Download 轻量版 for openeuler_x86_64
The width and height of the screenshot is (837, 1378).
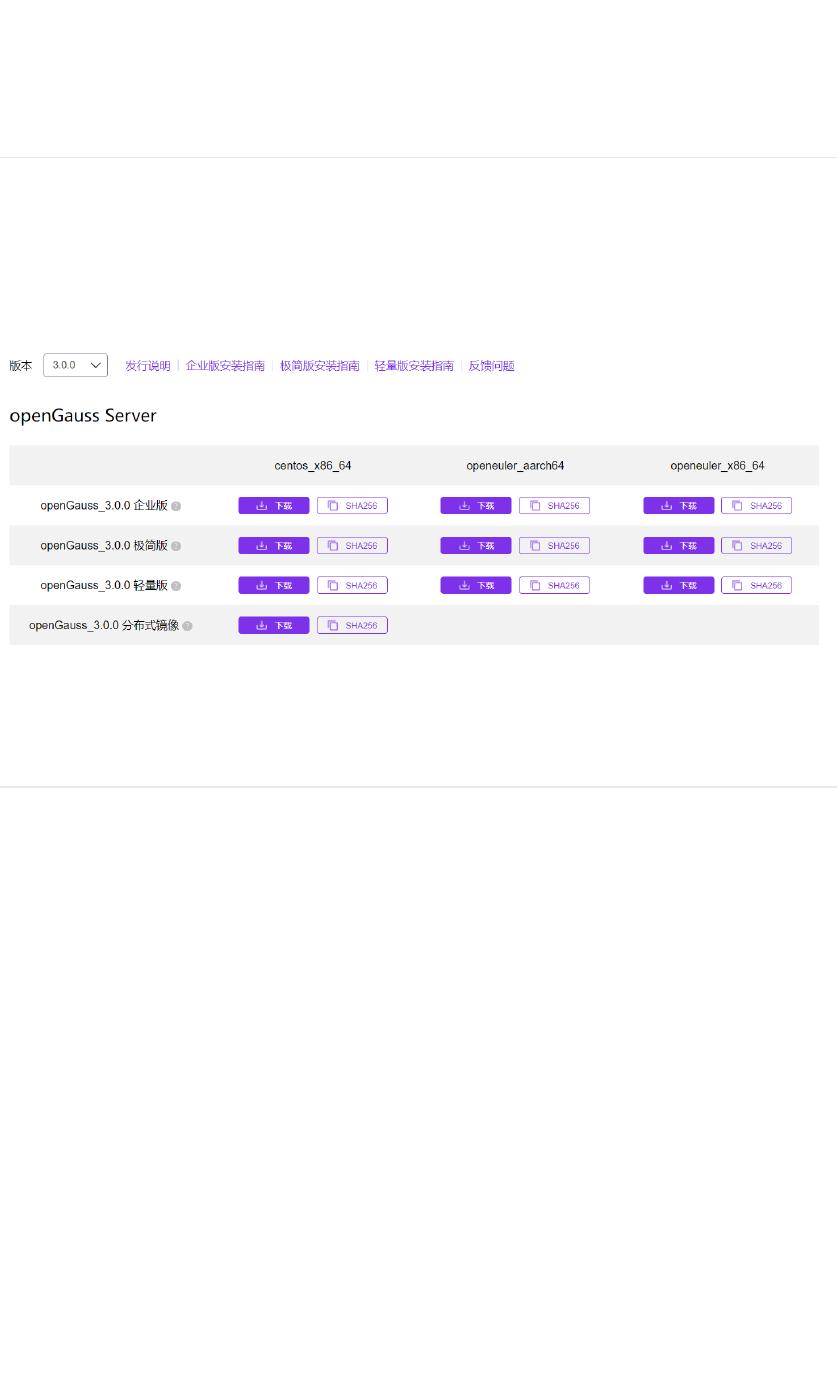679,585
